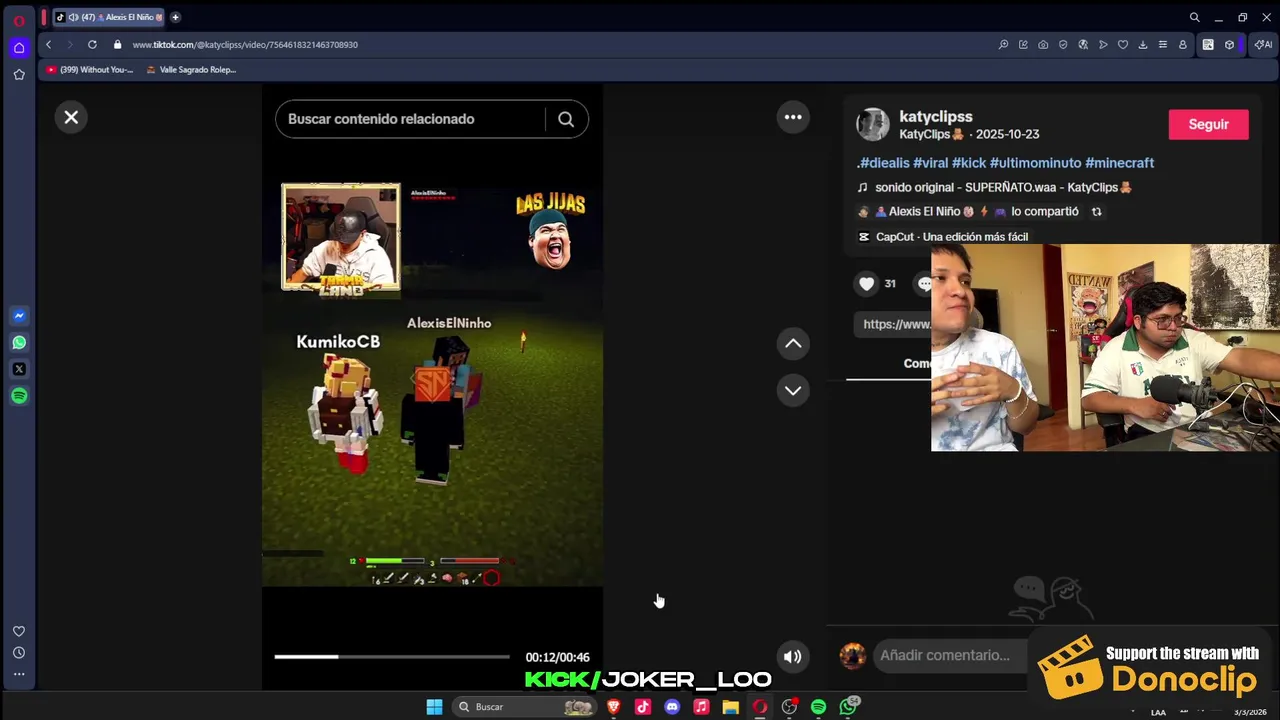
Task: Open the #viral hashtag
Action: click(x=930, y=163)
